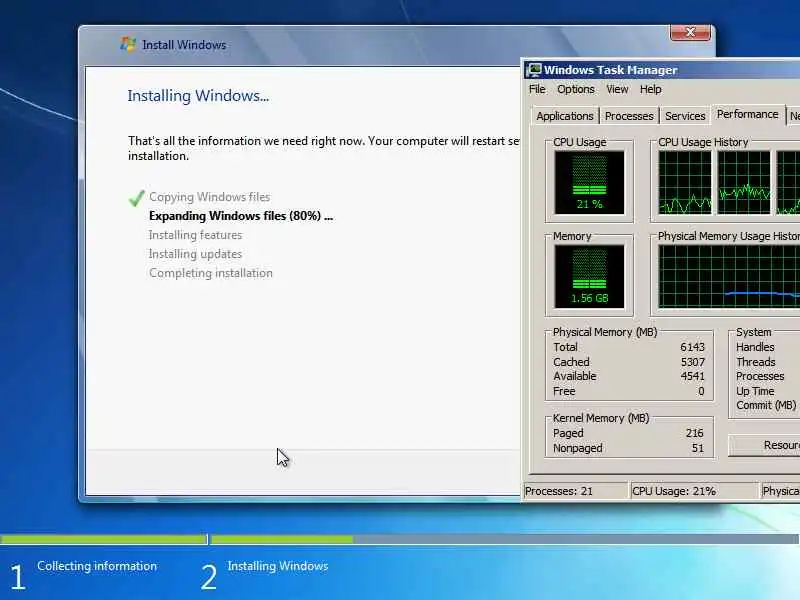
Task: Click 'Processes: 21' in the status bar
Action: tap(559, 491)
